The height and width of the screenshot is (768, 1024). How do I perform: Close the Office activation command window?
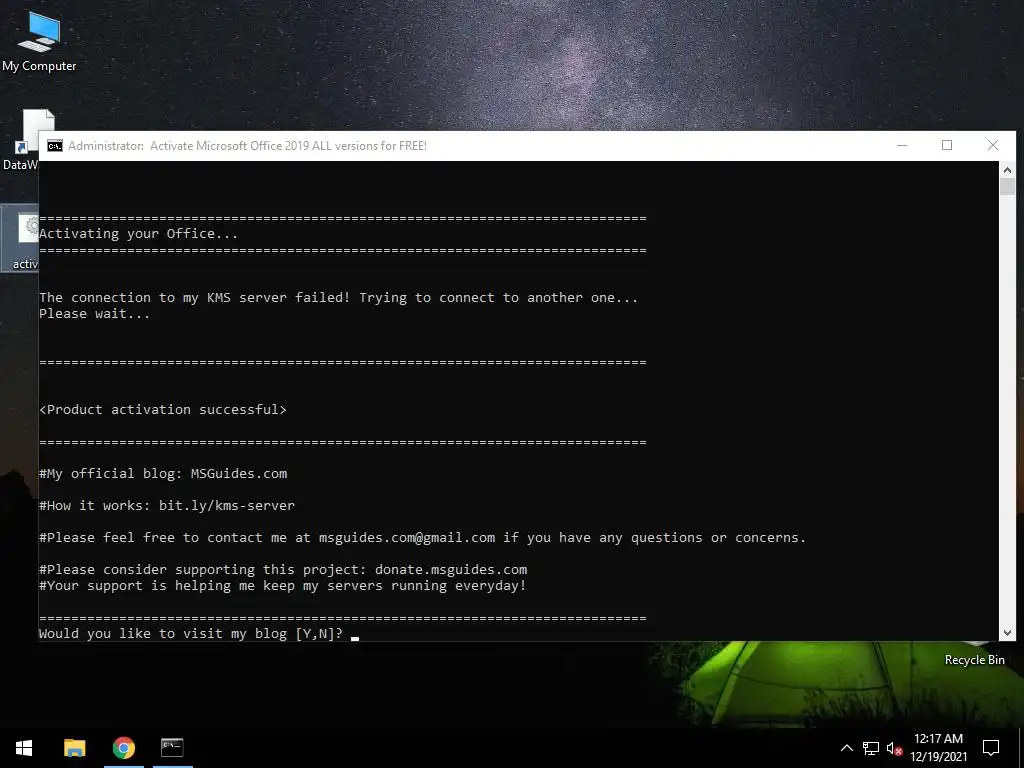(x=993, y=146)
